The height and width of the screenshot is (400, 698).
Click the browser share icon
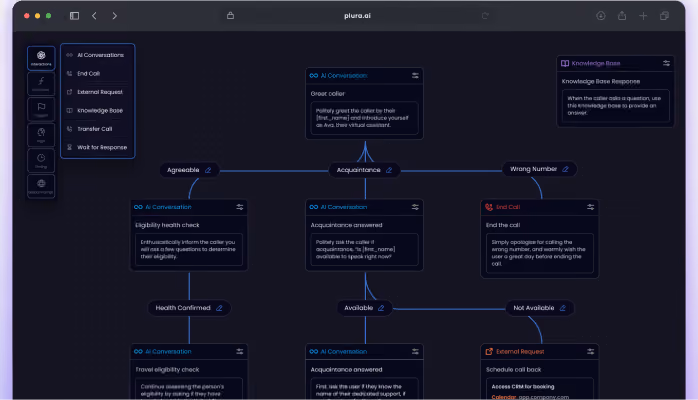[x=622, y=16]
